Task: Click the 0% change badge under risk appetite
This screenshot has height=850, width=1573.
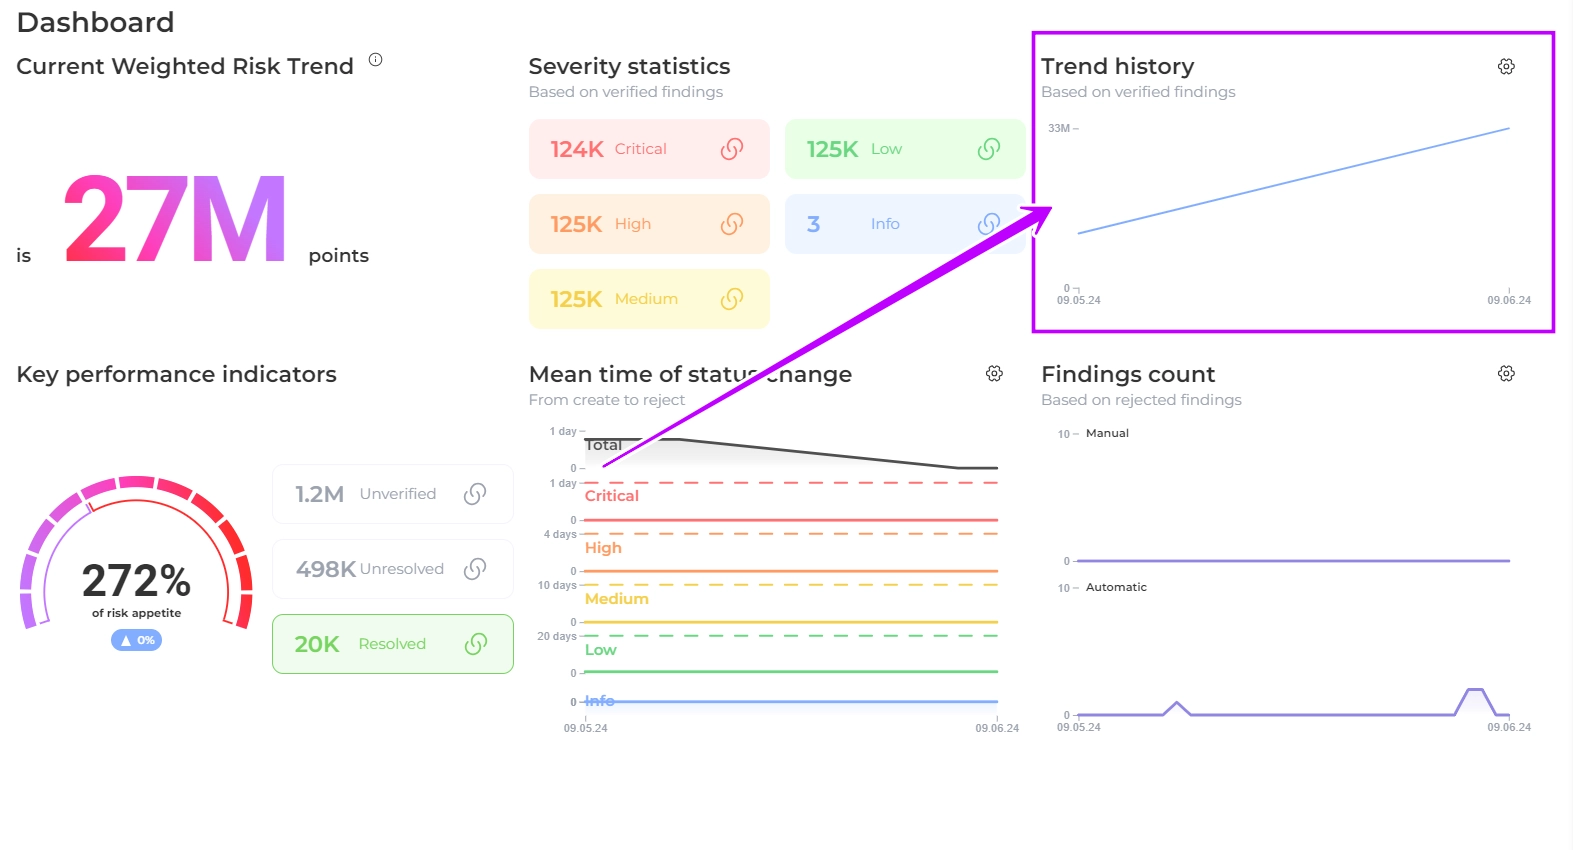Action: (x=136, y=640)
